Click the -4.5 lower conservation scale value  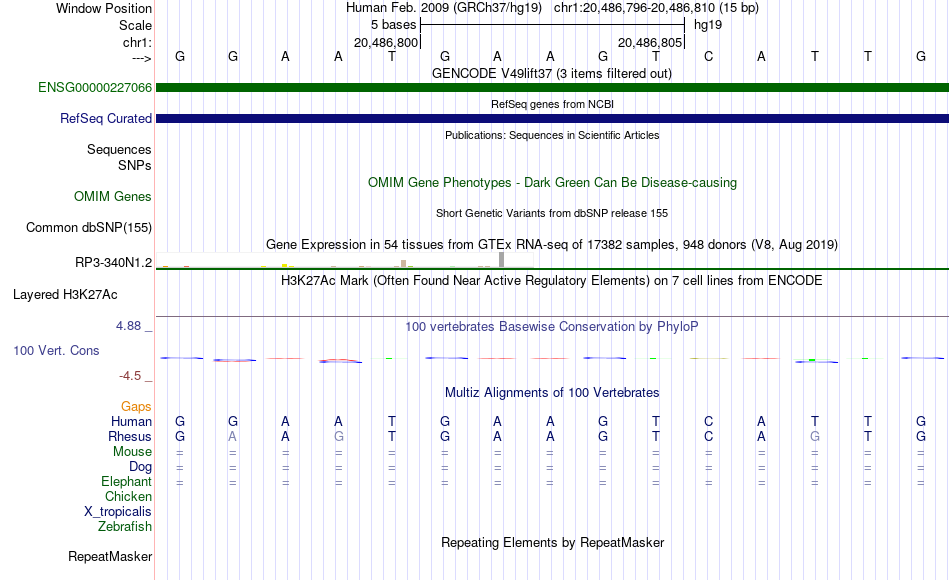click(130, 376)
